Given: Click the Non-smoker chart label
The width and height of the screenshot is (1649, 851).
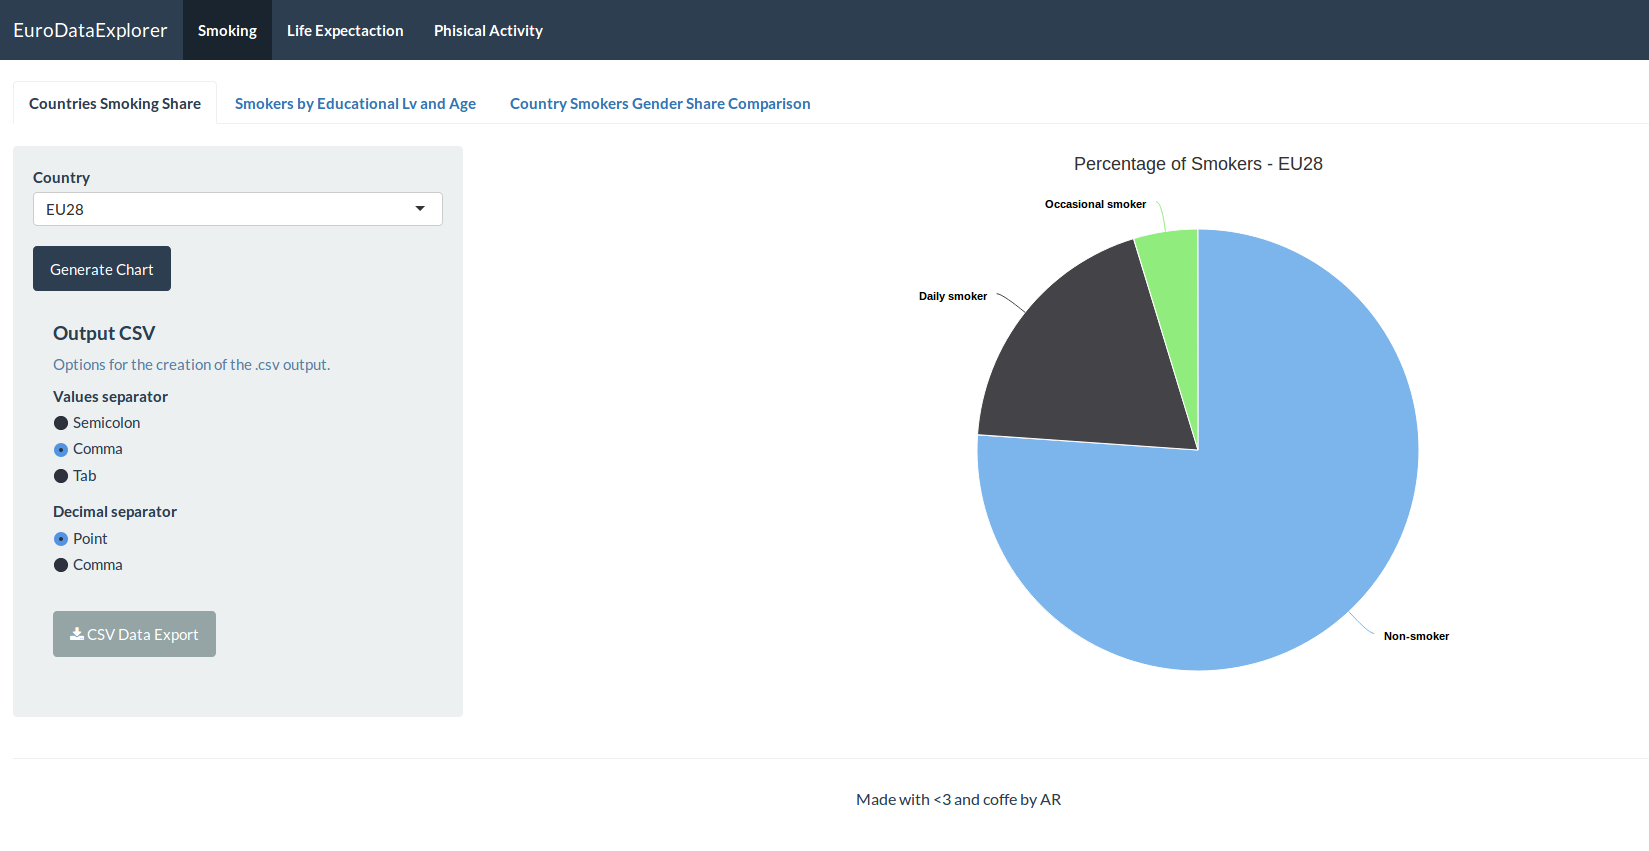Looking at the screenshot, I should (x=1416, y=636).
